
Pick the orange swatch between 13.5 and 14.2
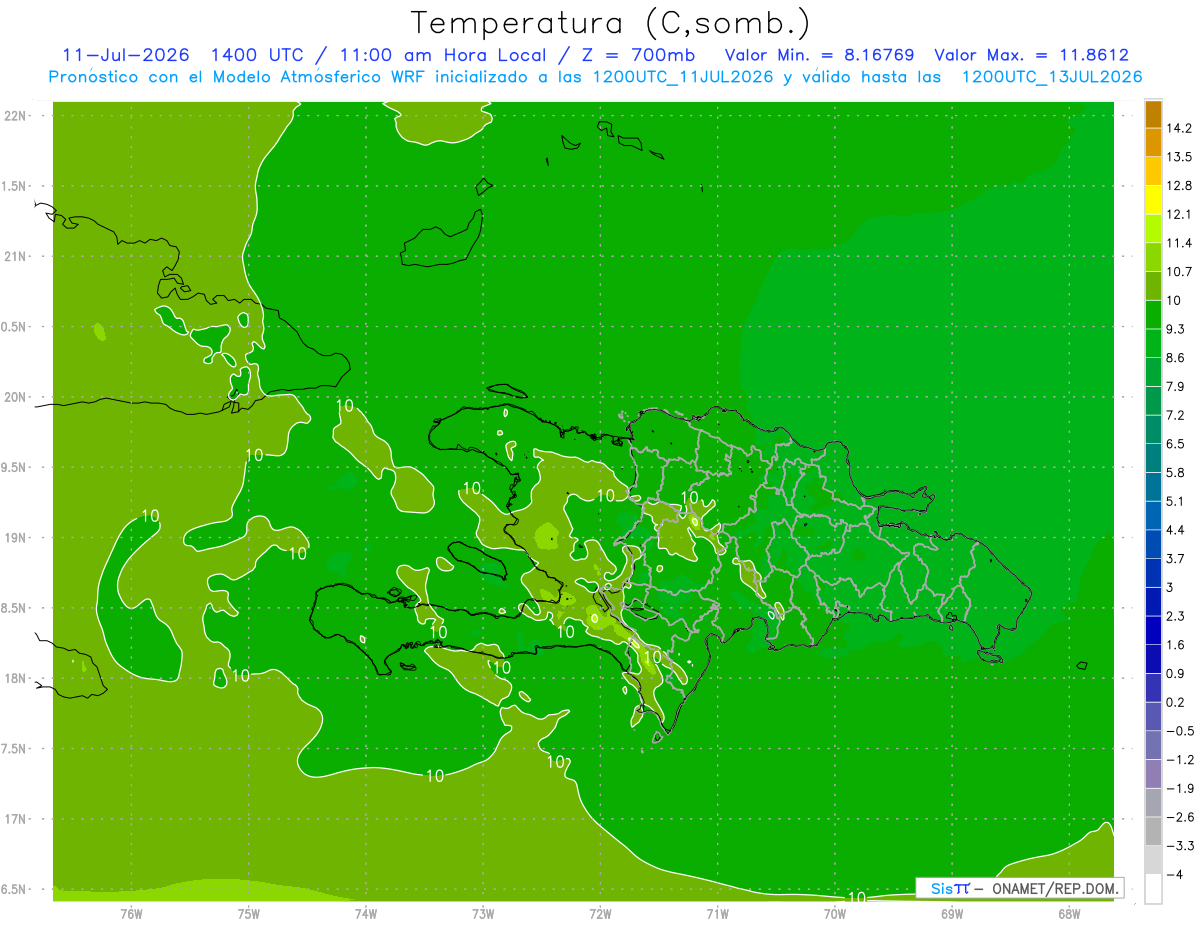[1153, 143]
